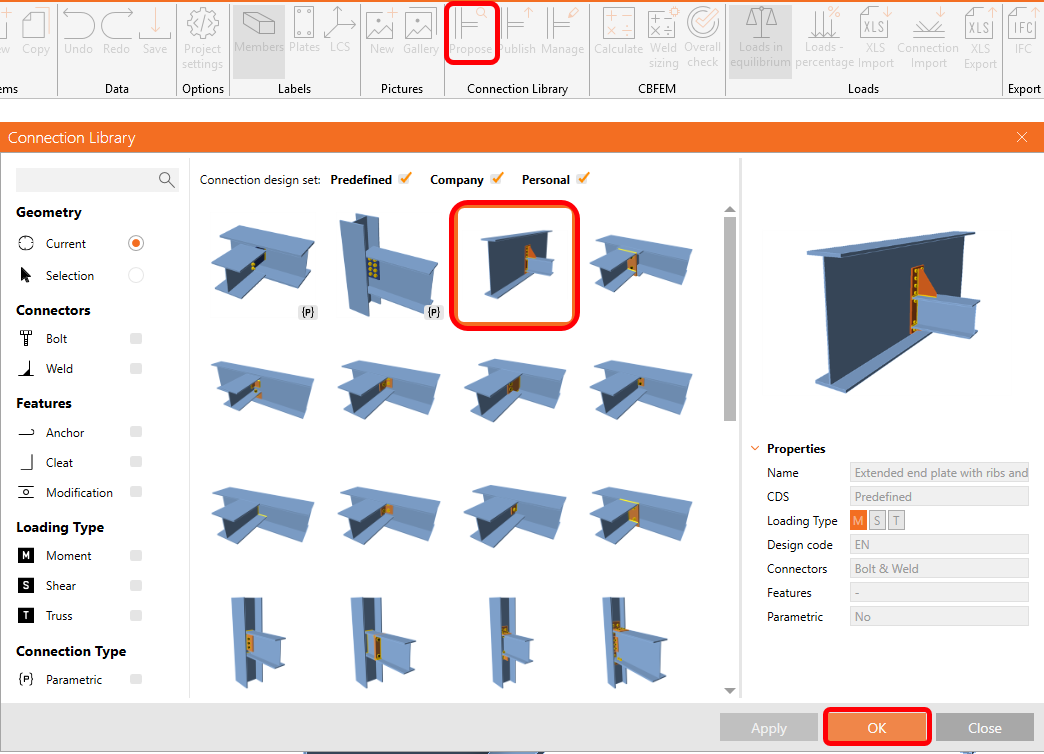Enable the Truss loading type filter
The height and width of the screenshot is (754, 1044).
(136, 615)
